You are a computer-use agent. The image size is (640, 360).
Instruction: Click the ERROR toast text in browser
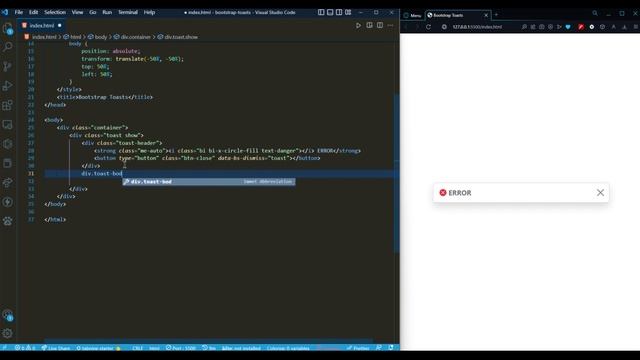tap(460, 193)
